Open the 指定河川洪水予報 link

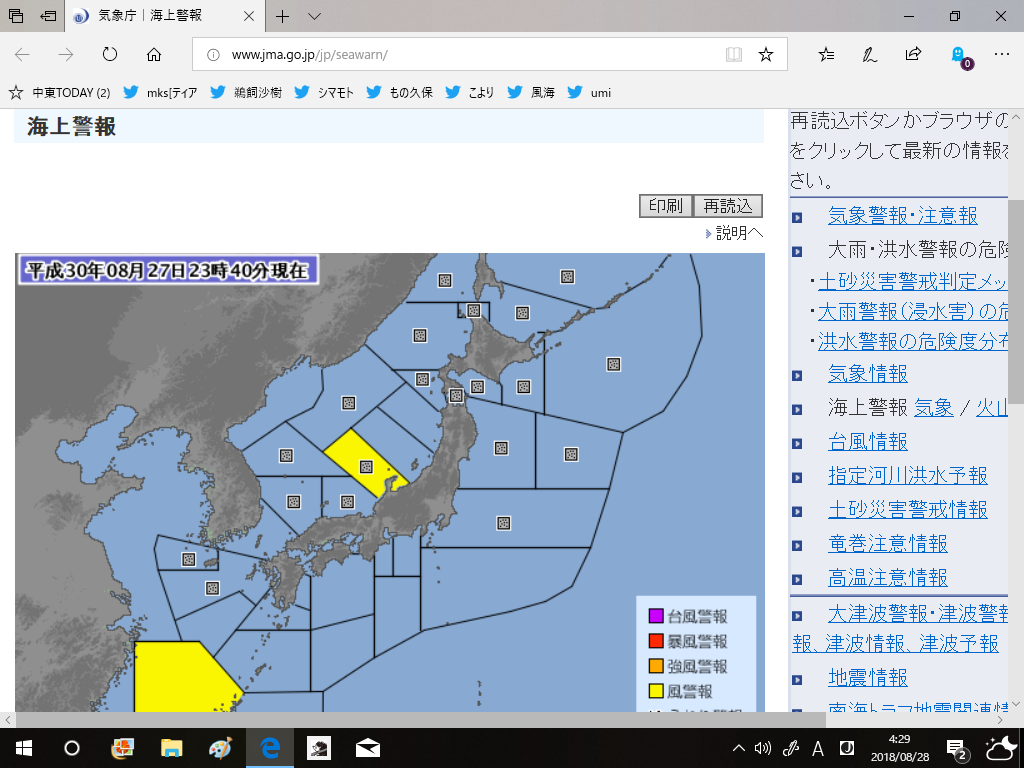(x=908, y=475)
